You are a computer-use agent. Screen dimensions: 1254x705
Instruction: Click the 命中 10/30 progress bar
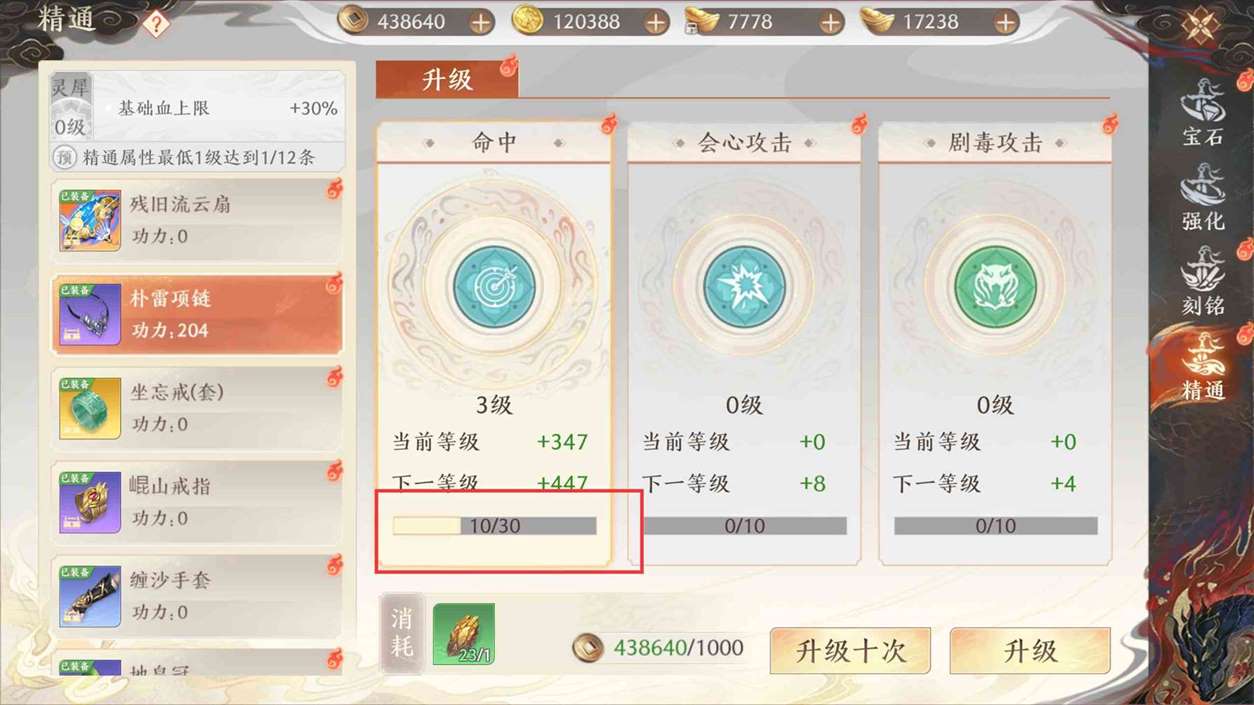click(494, 526)
